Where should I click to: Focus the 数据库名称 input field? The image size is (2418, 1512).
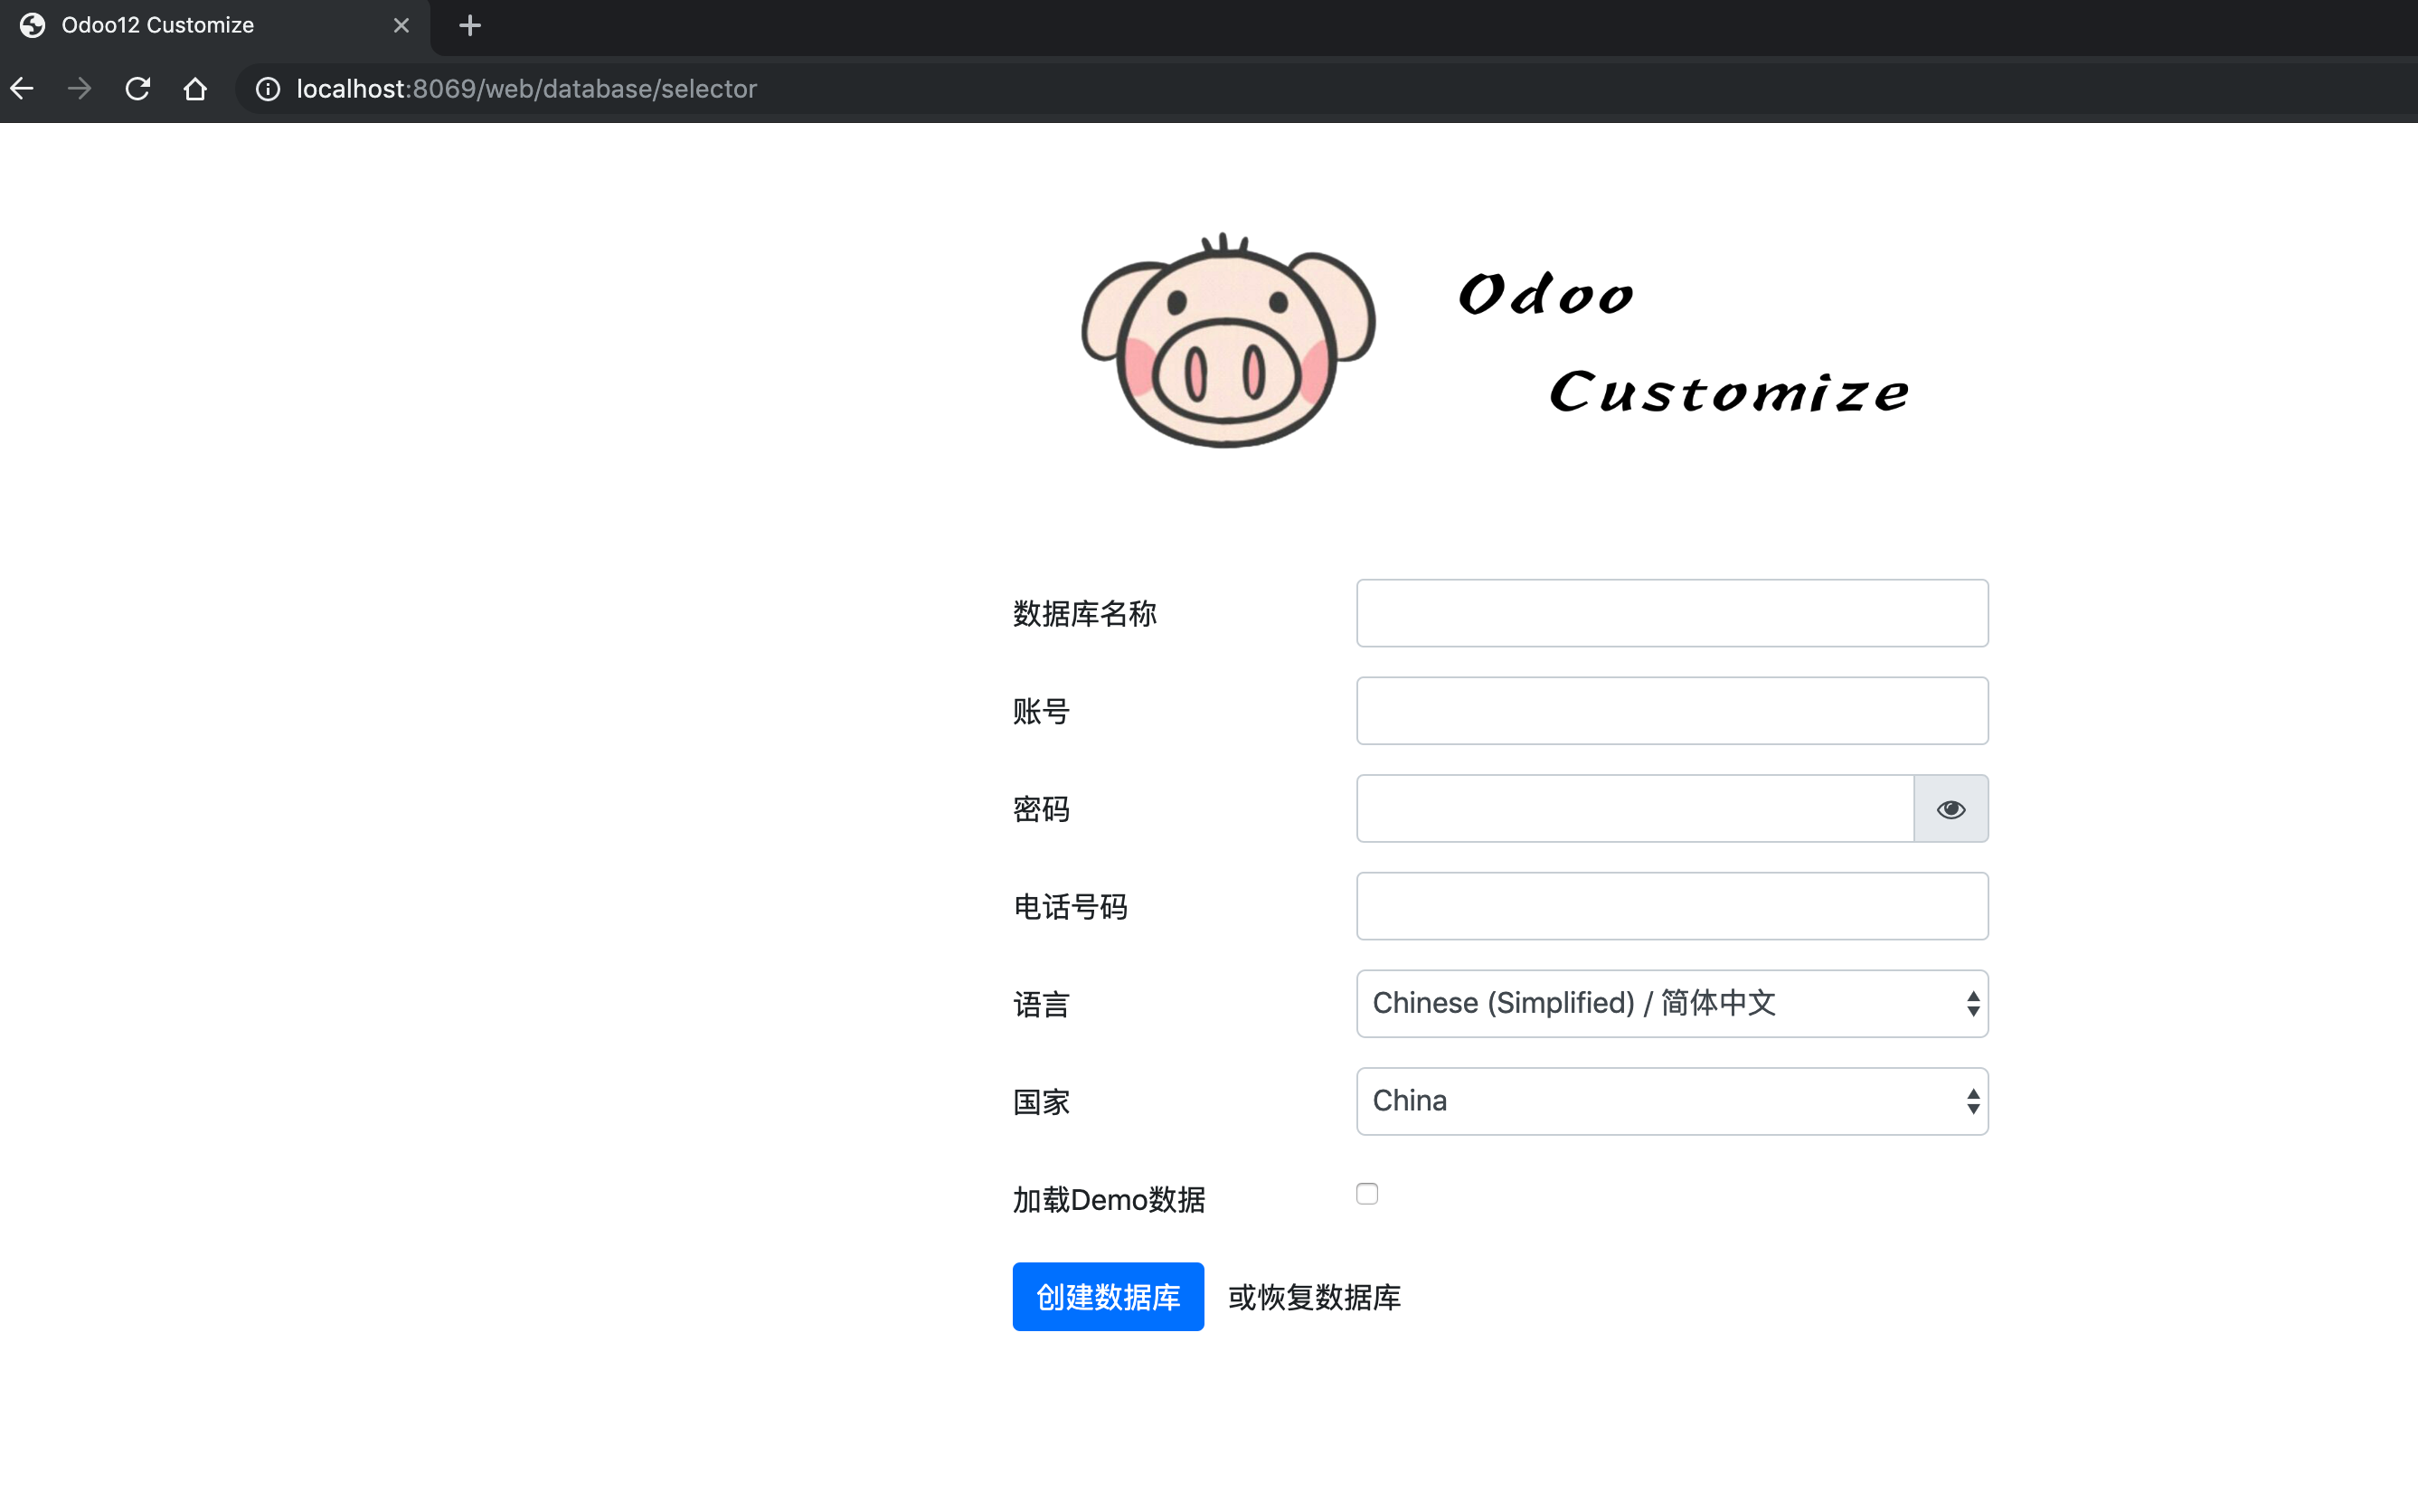(x=1671, y=613)
